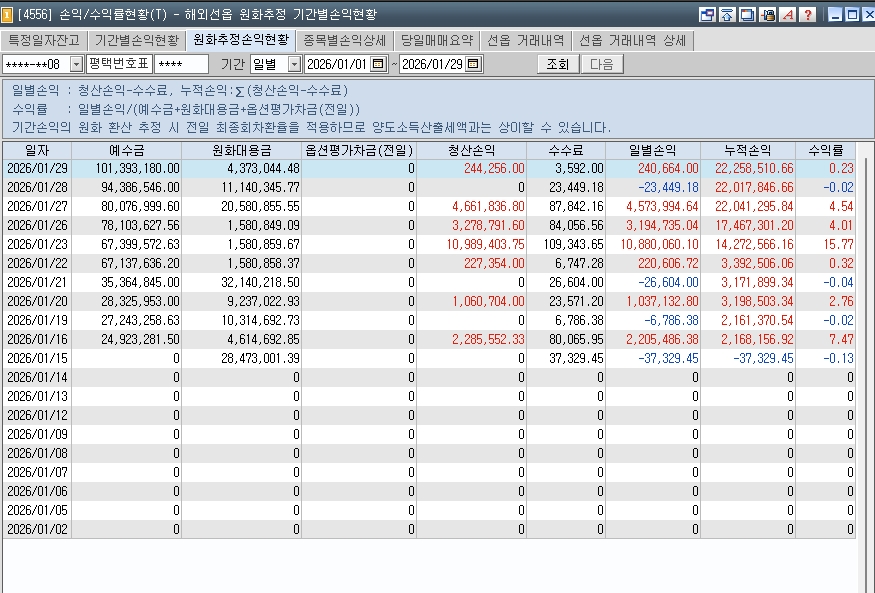Click the account name field 평택번호표
Viewport: 875px width, 593px height.
click(119, 64)
